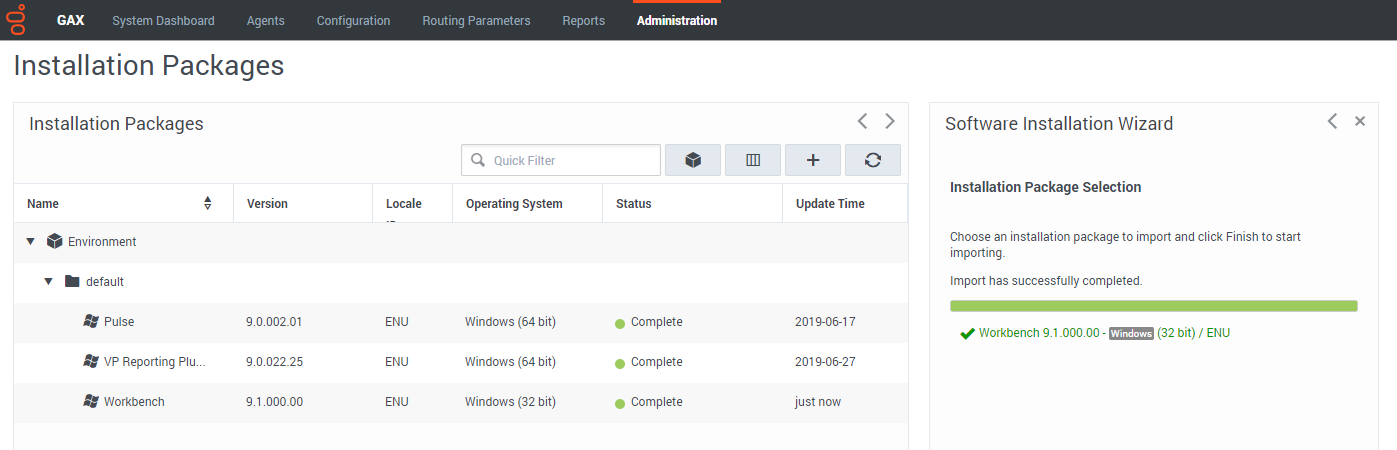Click 'Import has successfully completed.' message
The width and height of the screenshot is (1397, 450).
coord(1046,281)
